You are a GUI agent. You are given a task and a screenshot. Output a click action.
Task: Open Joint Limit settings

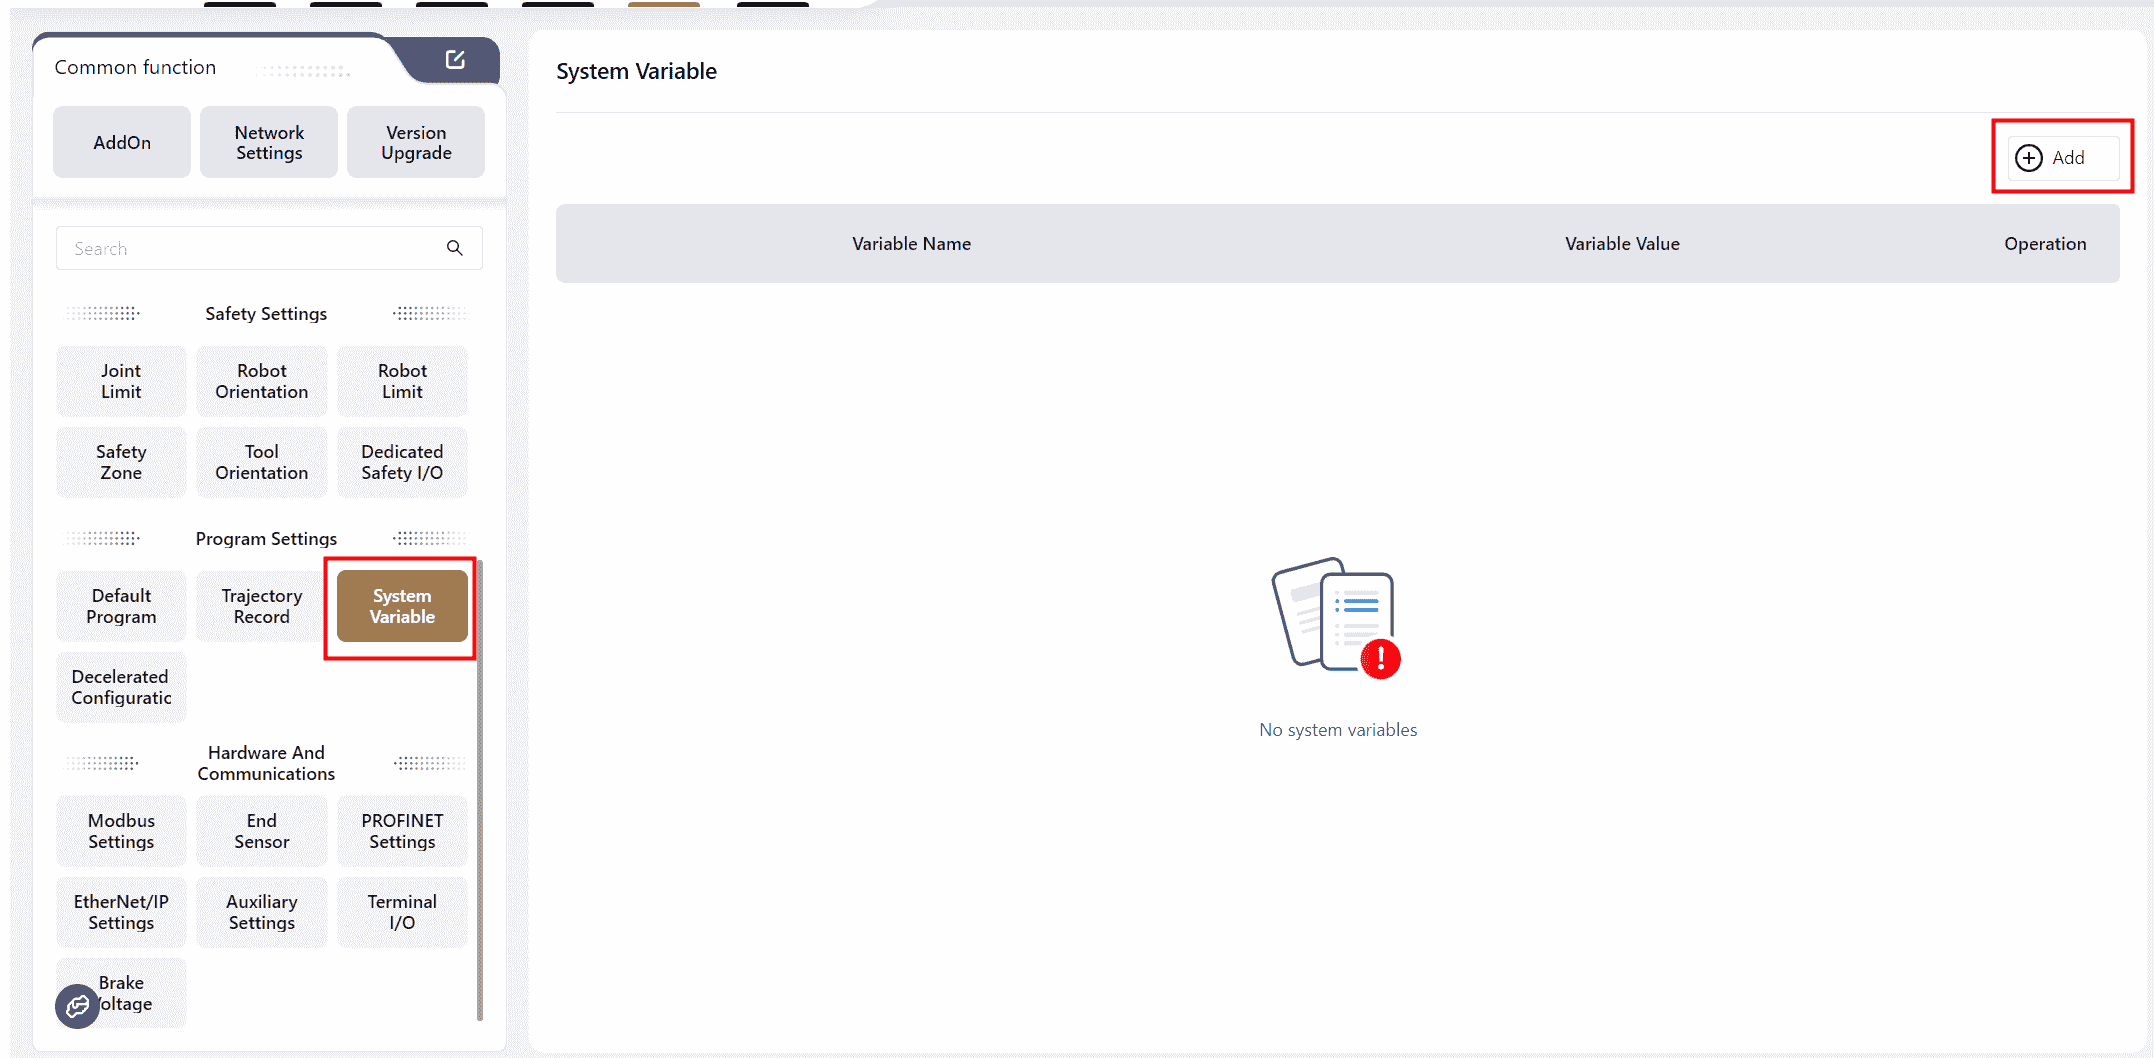pos(121,381)
